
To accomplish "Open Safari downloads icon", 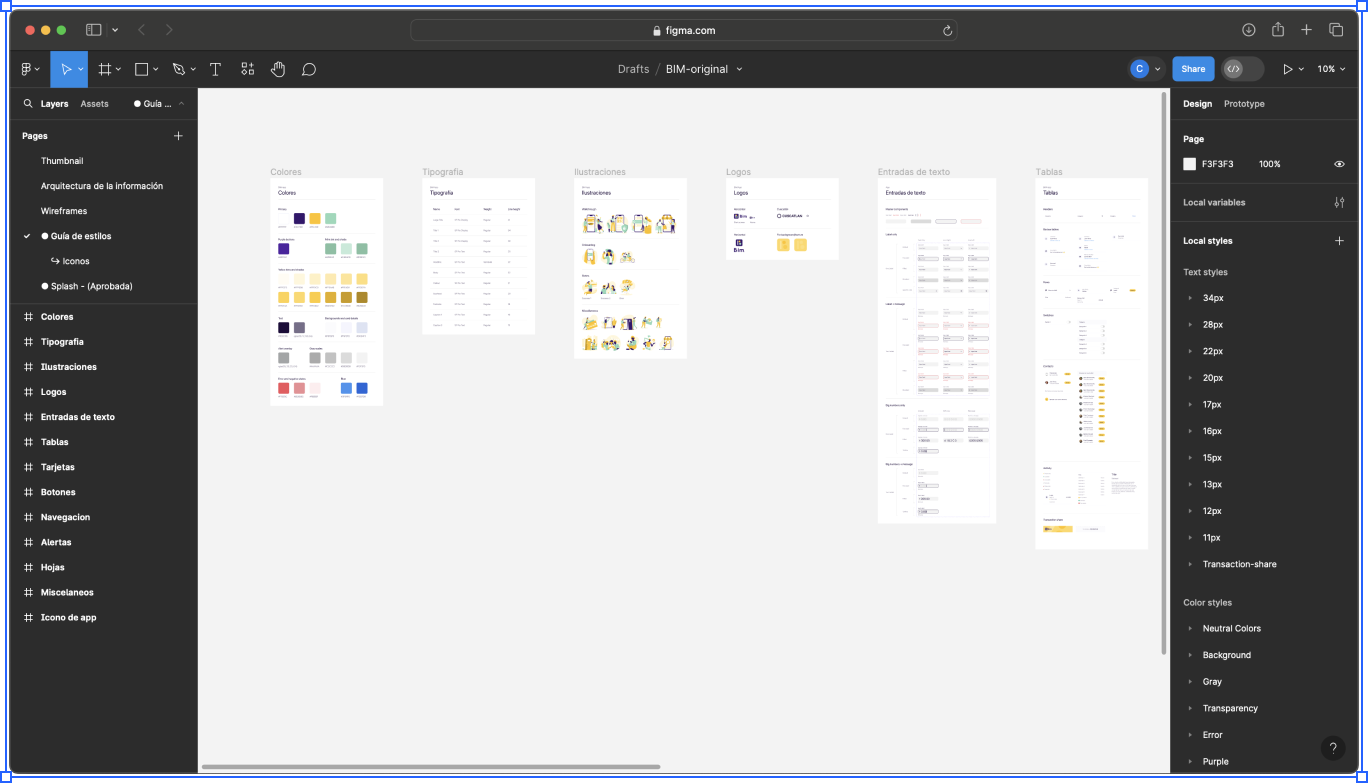I will 1249,30.
